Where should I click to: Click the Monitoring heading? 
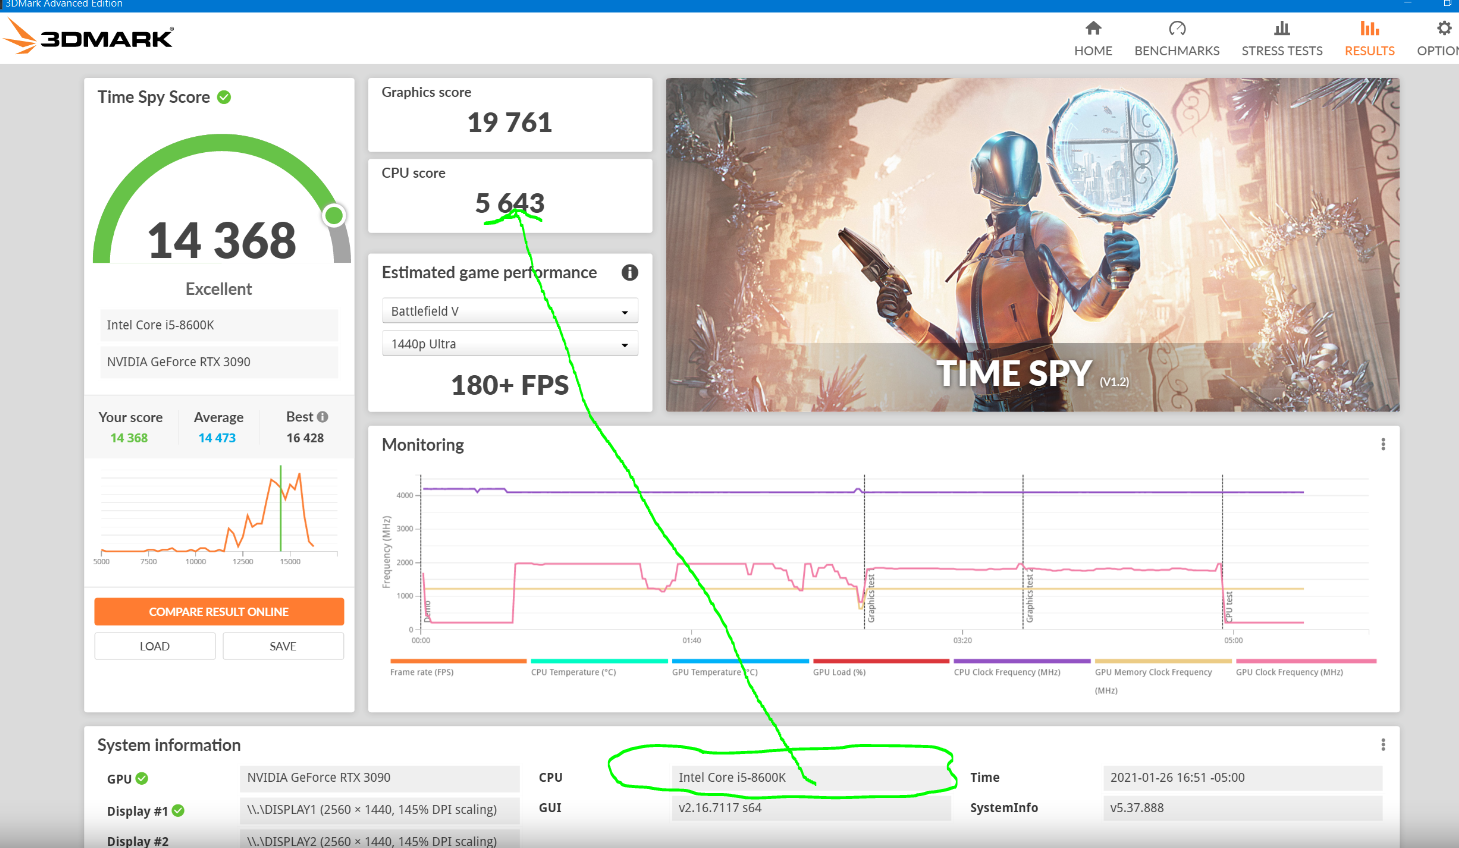tap(423, 445)
